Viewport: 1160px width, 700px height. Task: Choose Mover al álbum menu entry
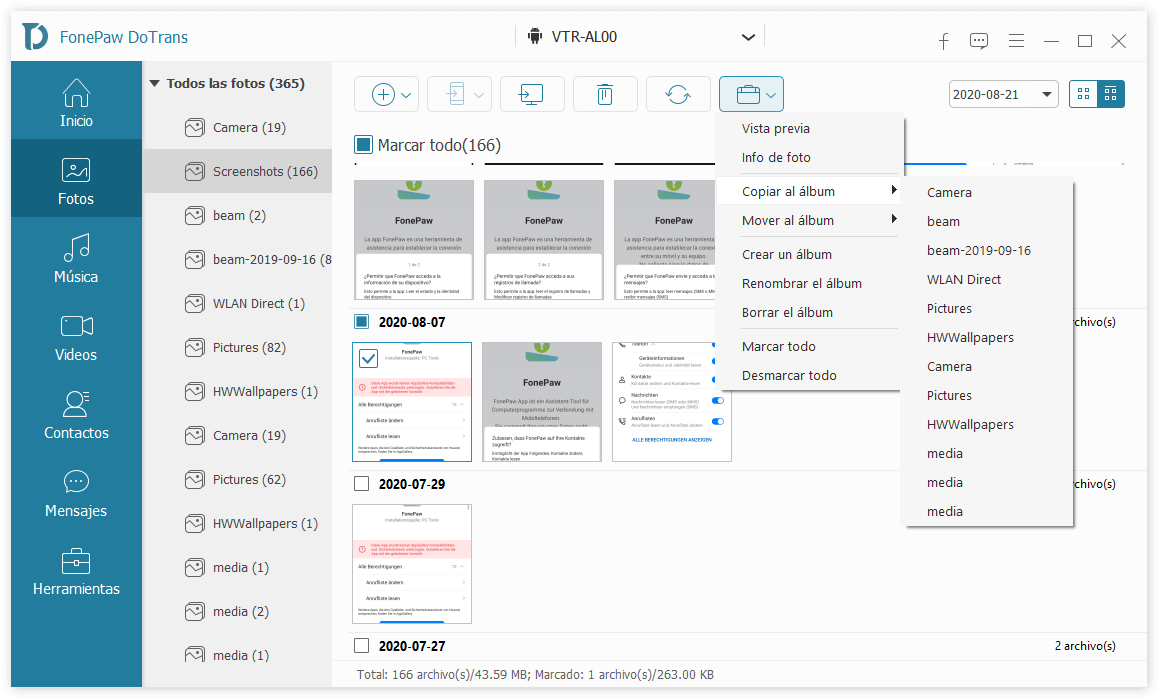click(x=788, y=220)
